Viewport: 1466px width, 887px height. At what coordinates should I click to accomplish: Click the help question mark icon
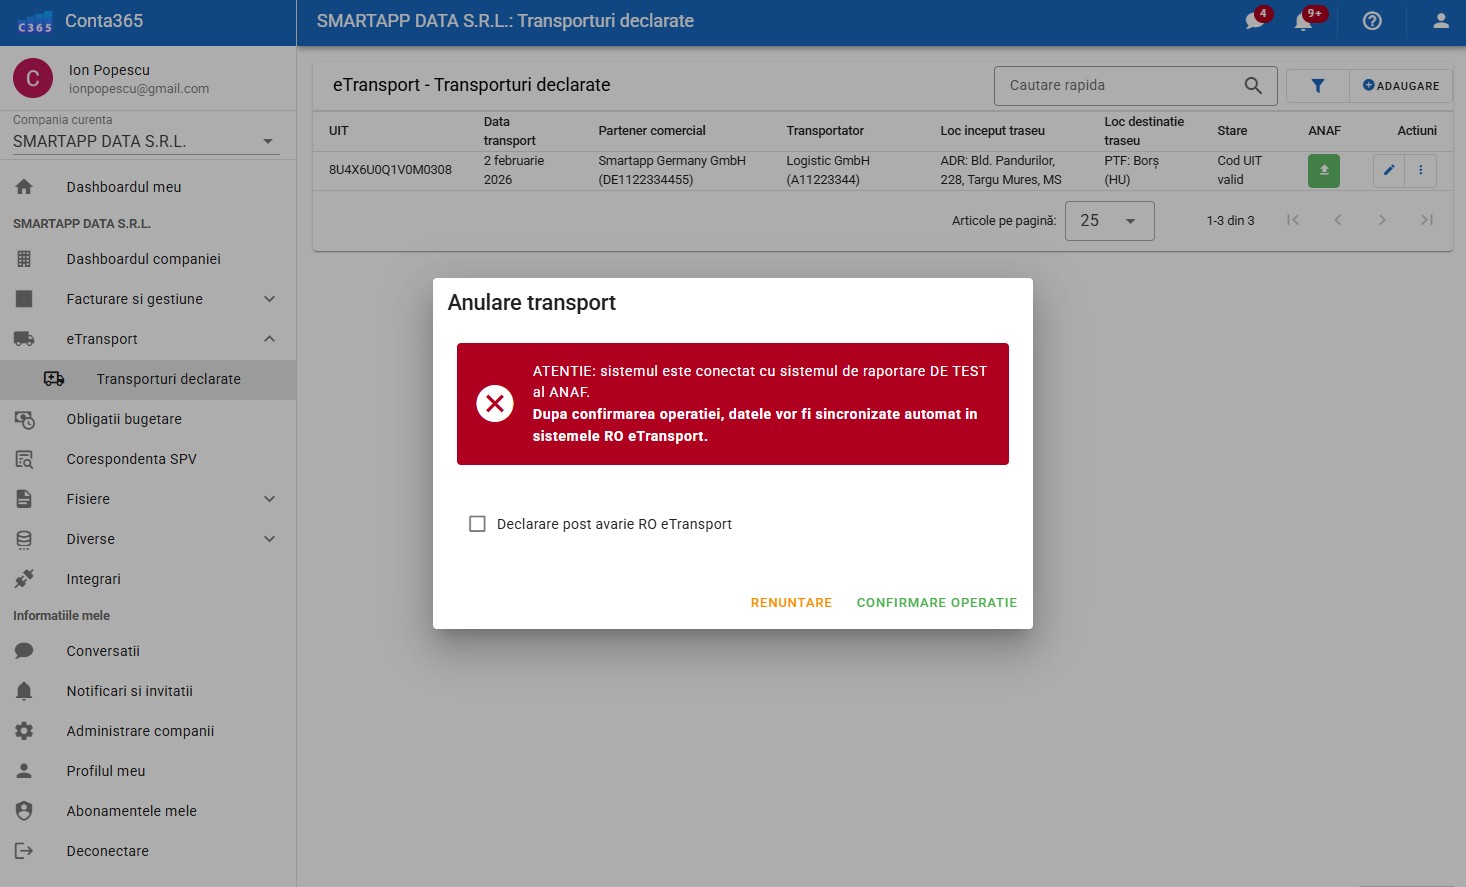(x=1372, y=21)
